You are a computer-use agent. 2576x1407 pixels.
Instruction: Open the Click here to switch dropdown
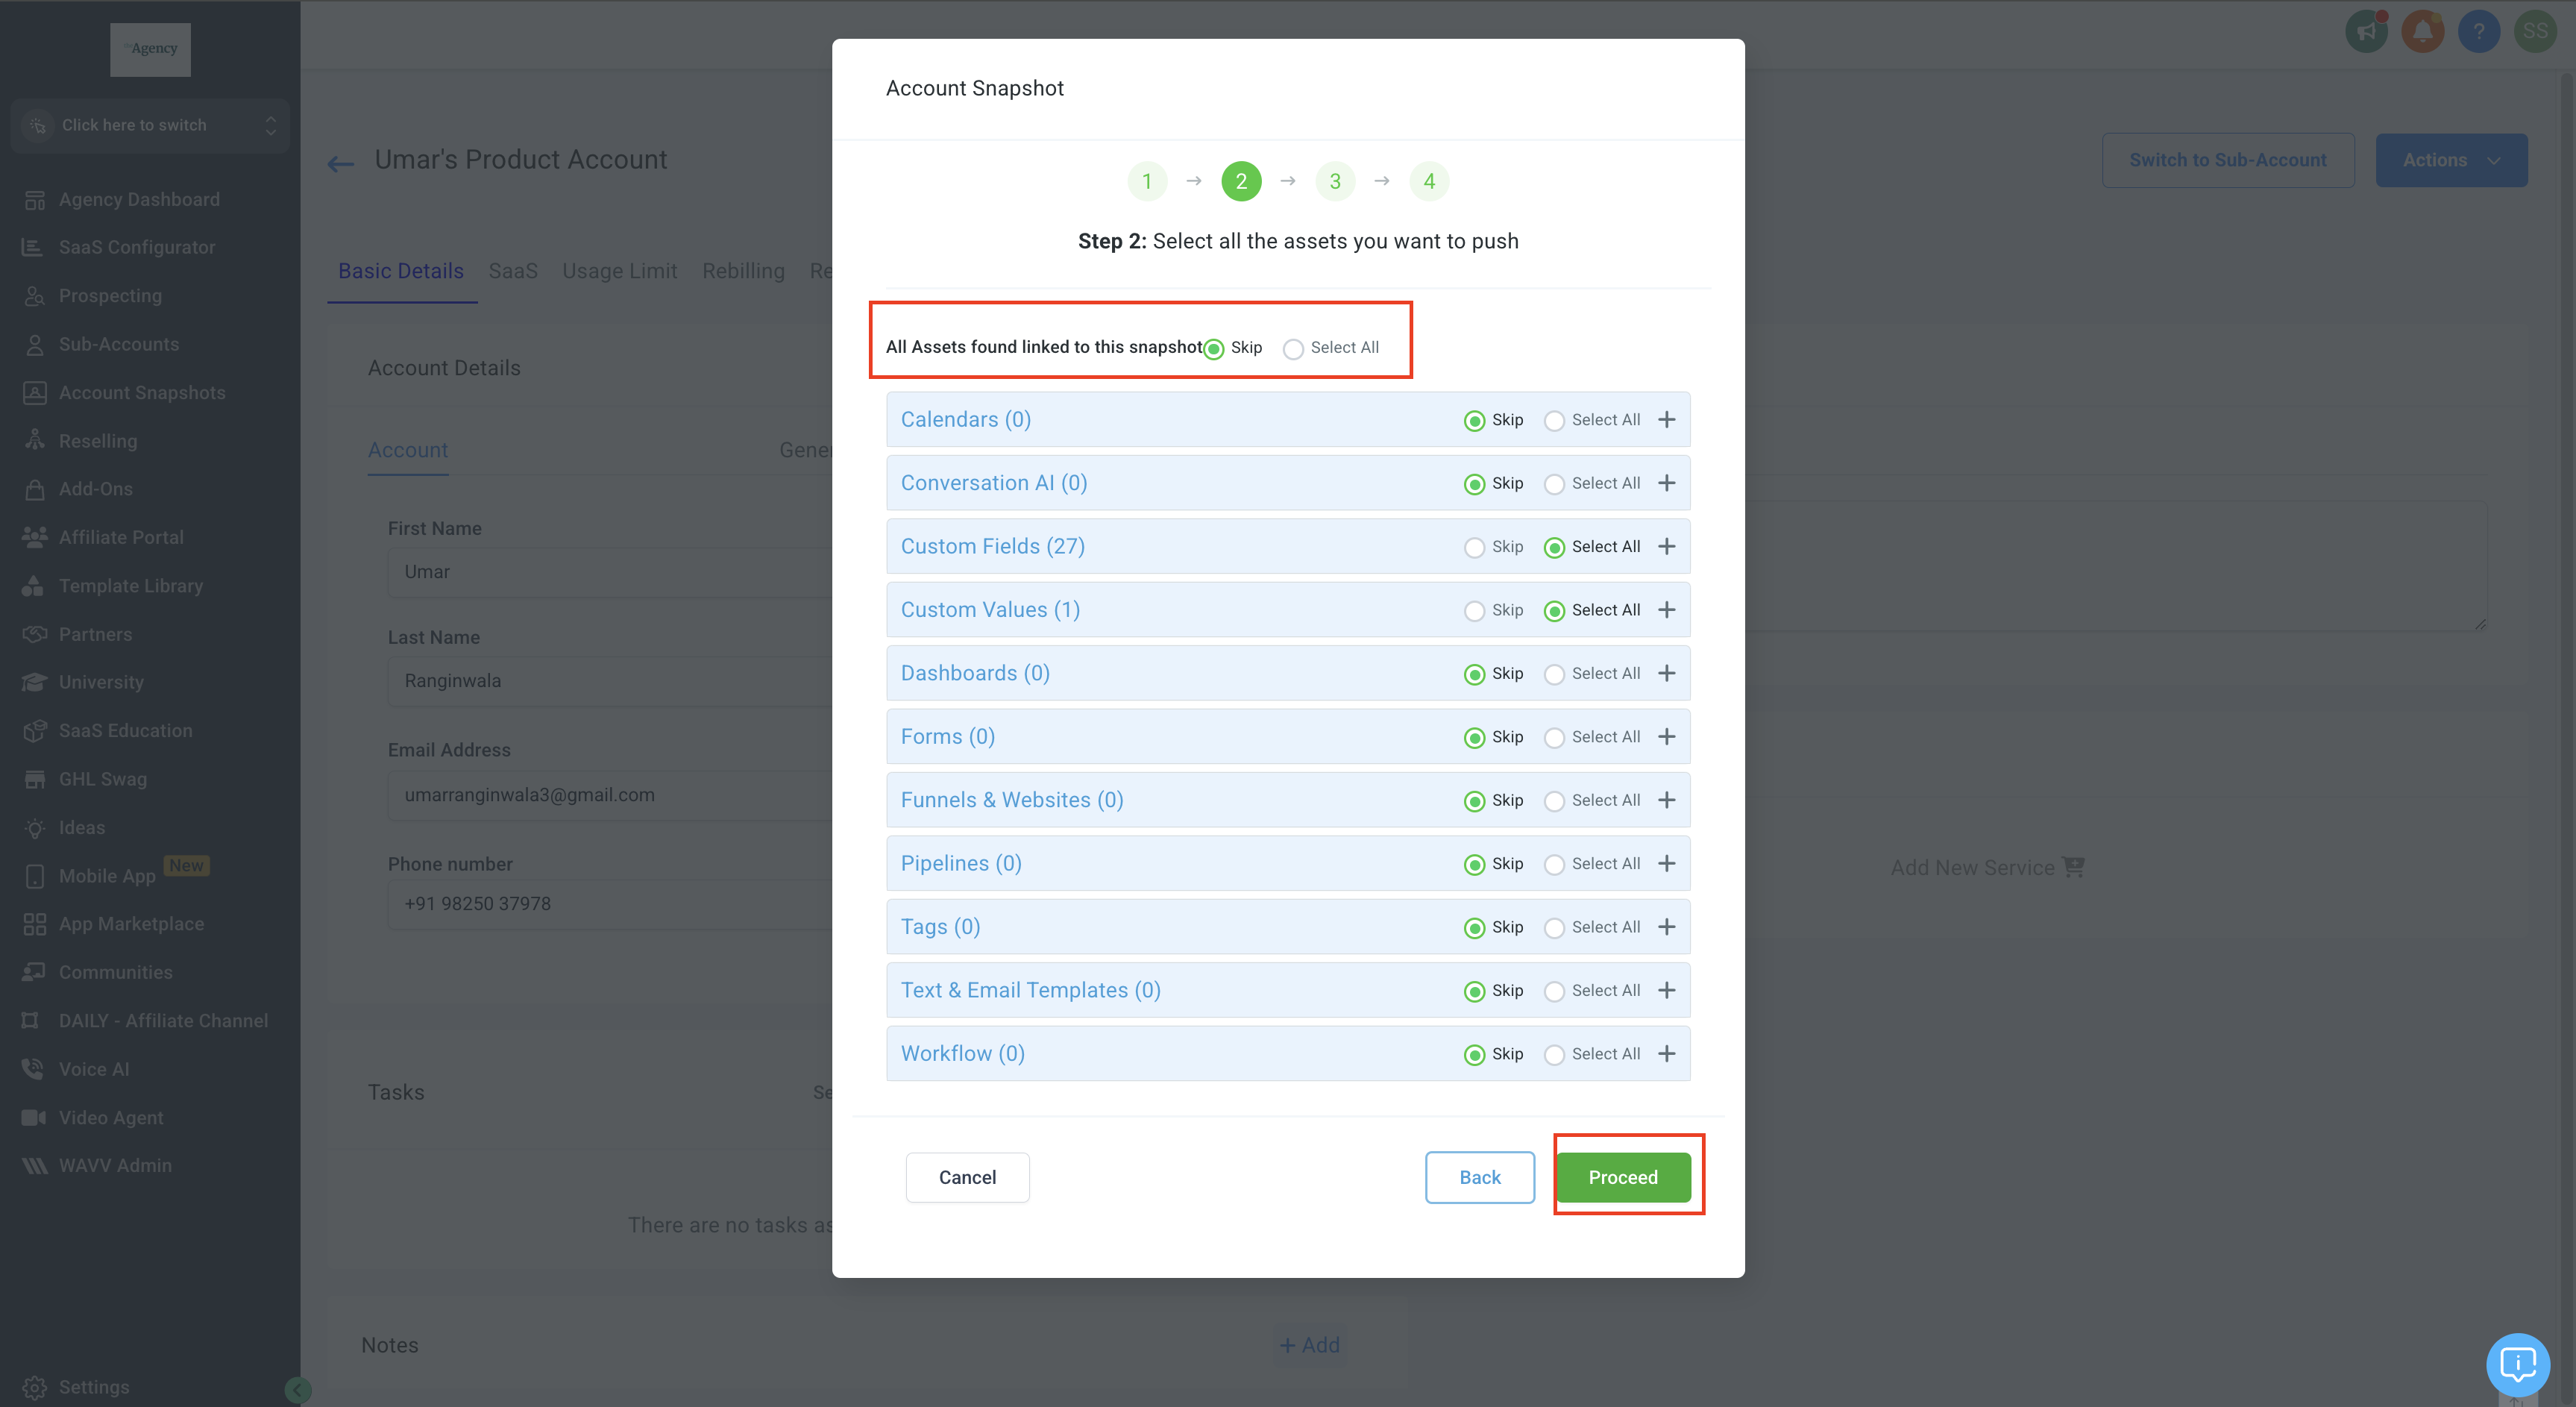150,125
